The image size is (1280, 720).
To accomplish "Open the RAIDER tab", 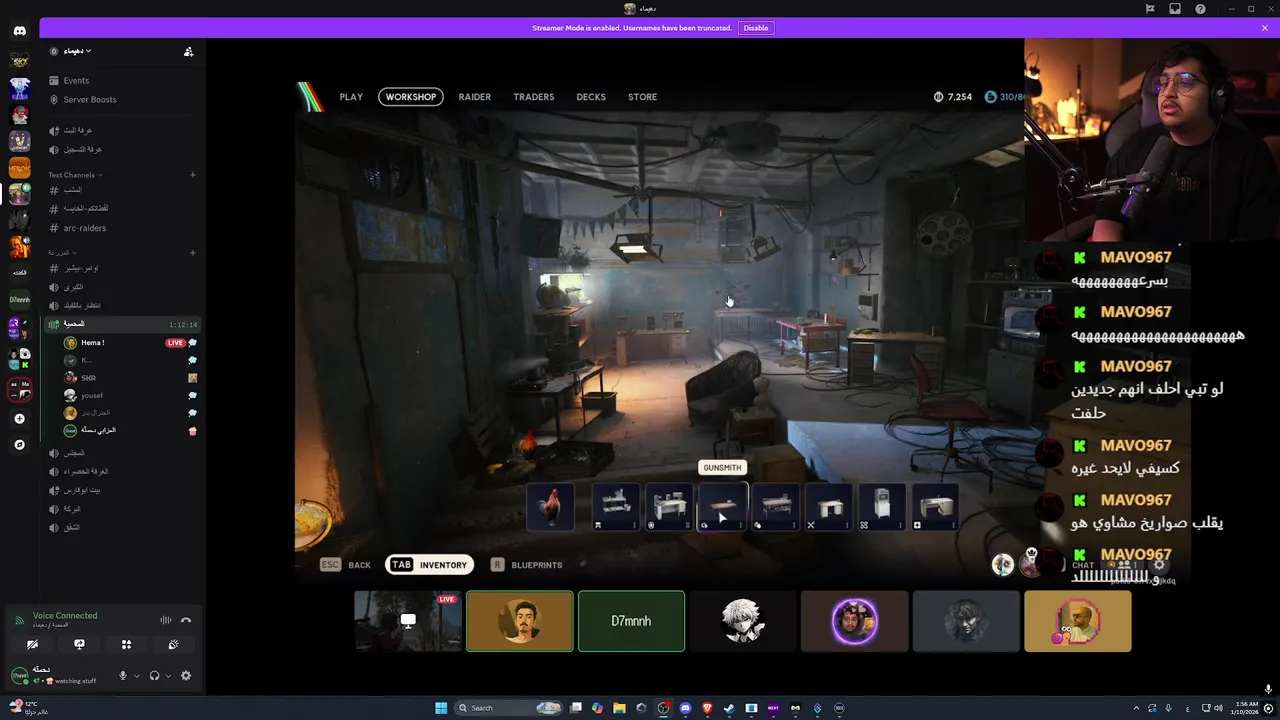I will (474, 97).
